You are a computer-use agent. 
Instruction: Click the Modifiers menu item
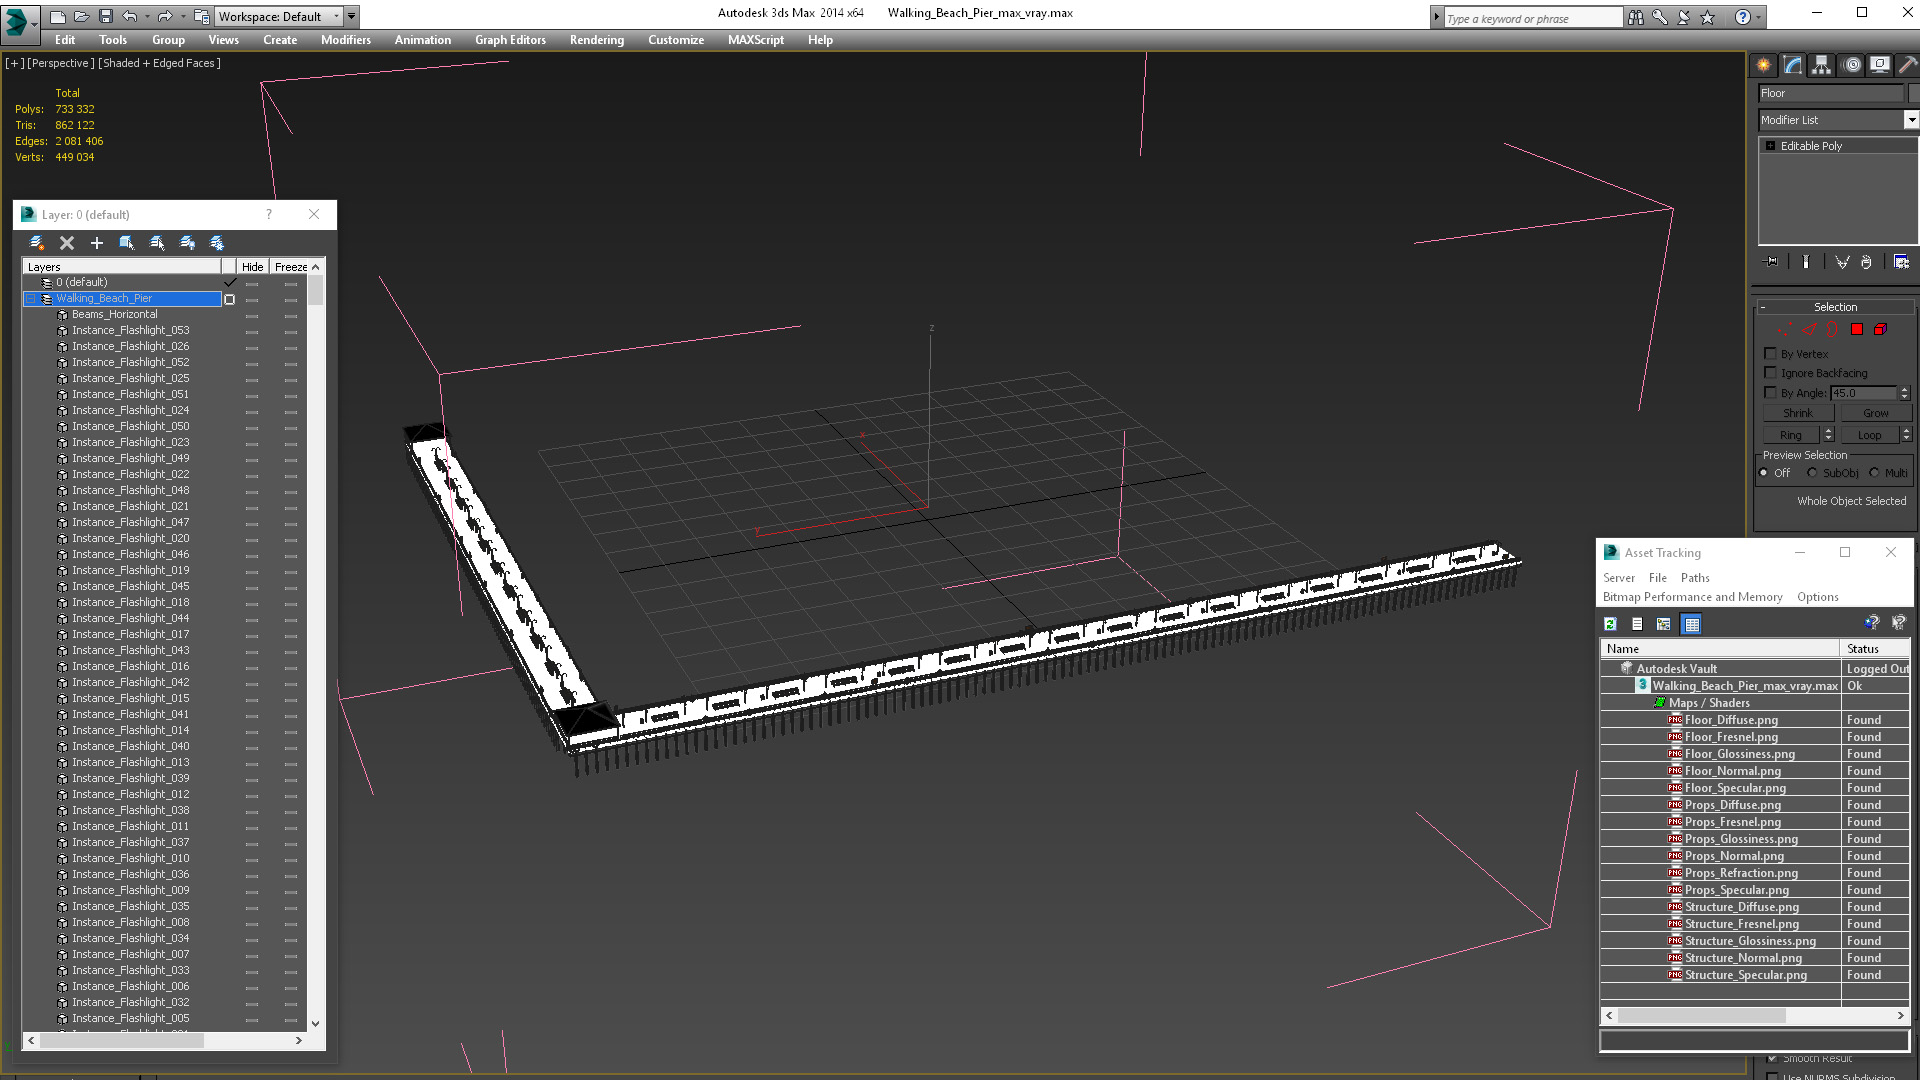coord(343,40)
